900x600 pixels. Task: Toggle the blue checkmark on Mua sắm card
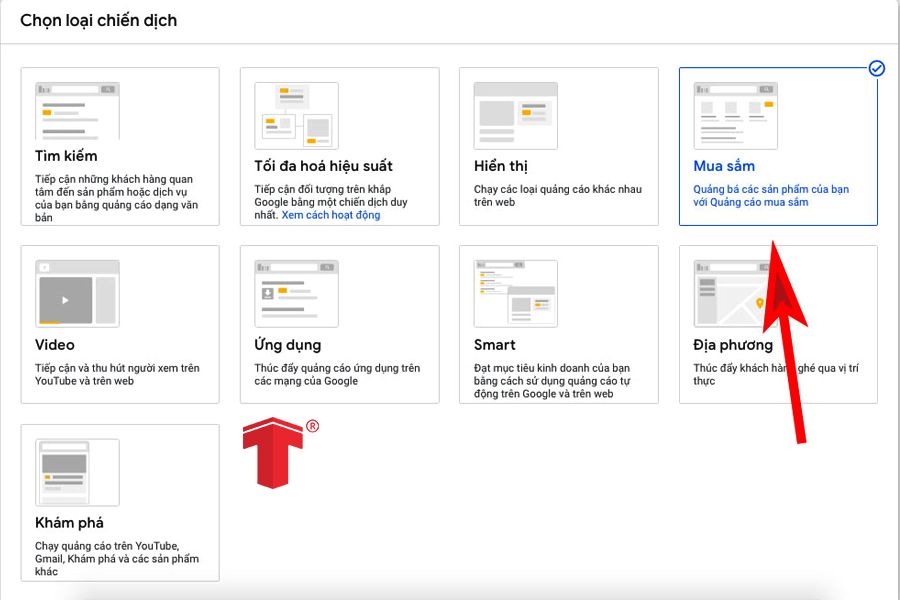click(876, 68)
